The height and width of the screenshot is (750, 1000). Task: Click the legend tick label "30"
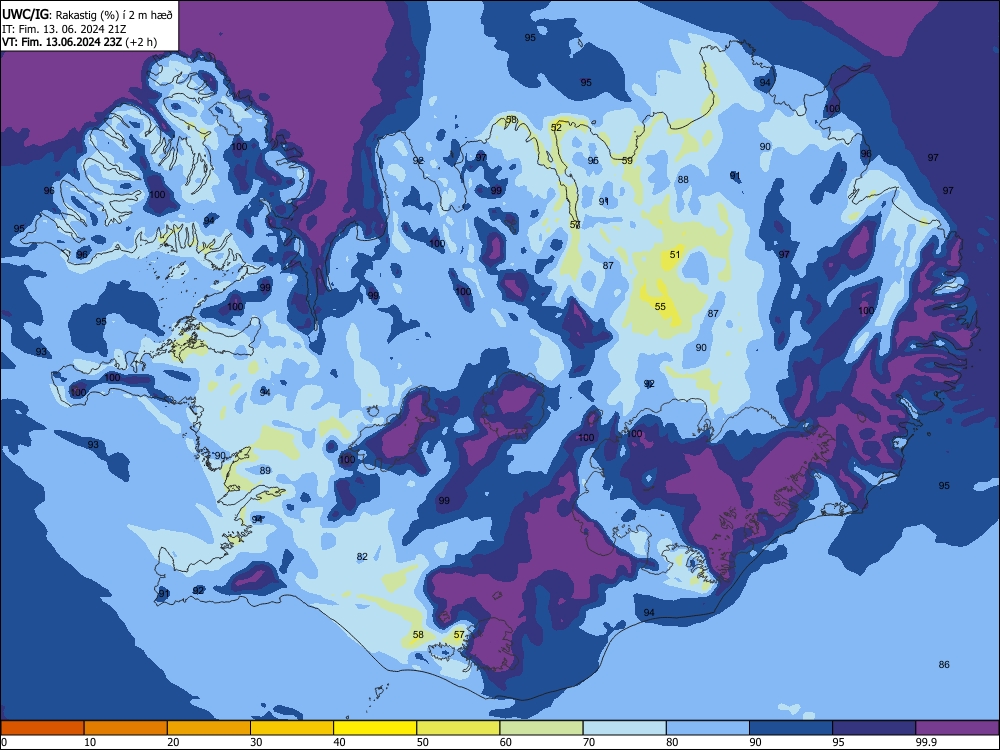[x=256, y=742]
